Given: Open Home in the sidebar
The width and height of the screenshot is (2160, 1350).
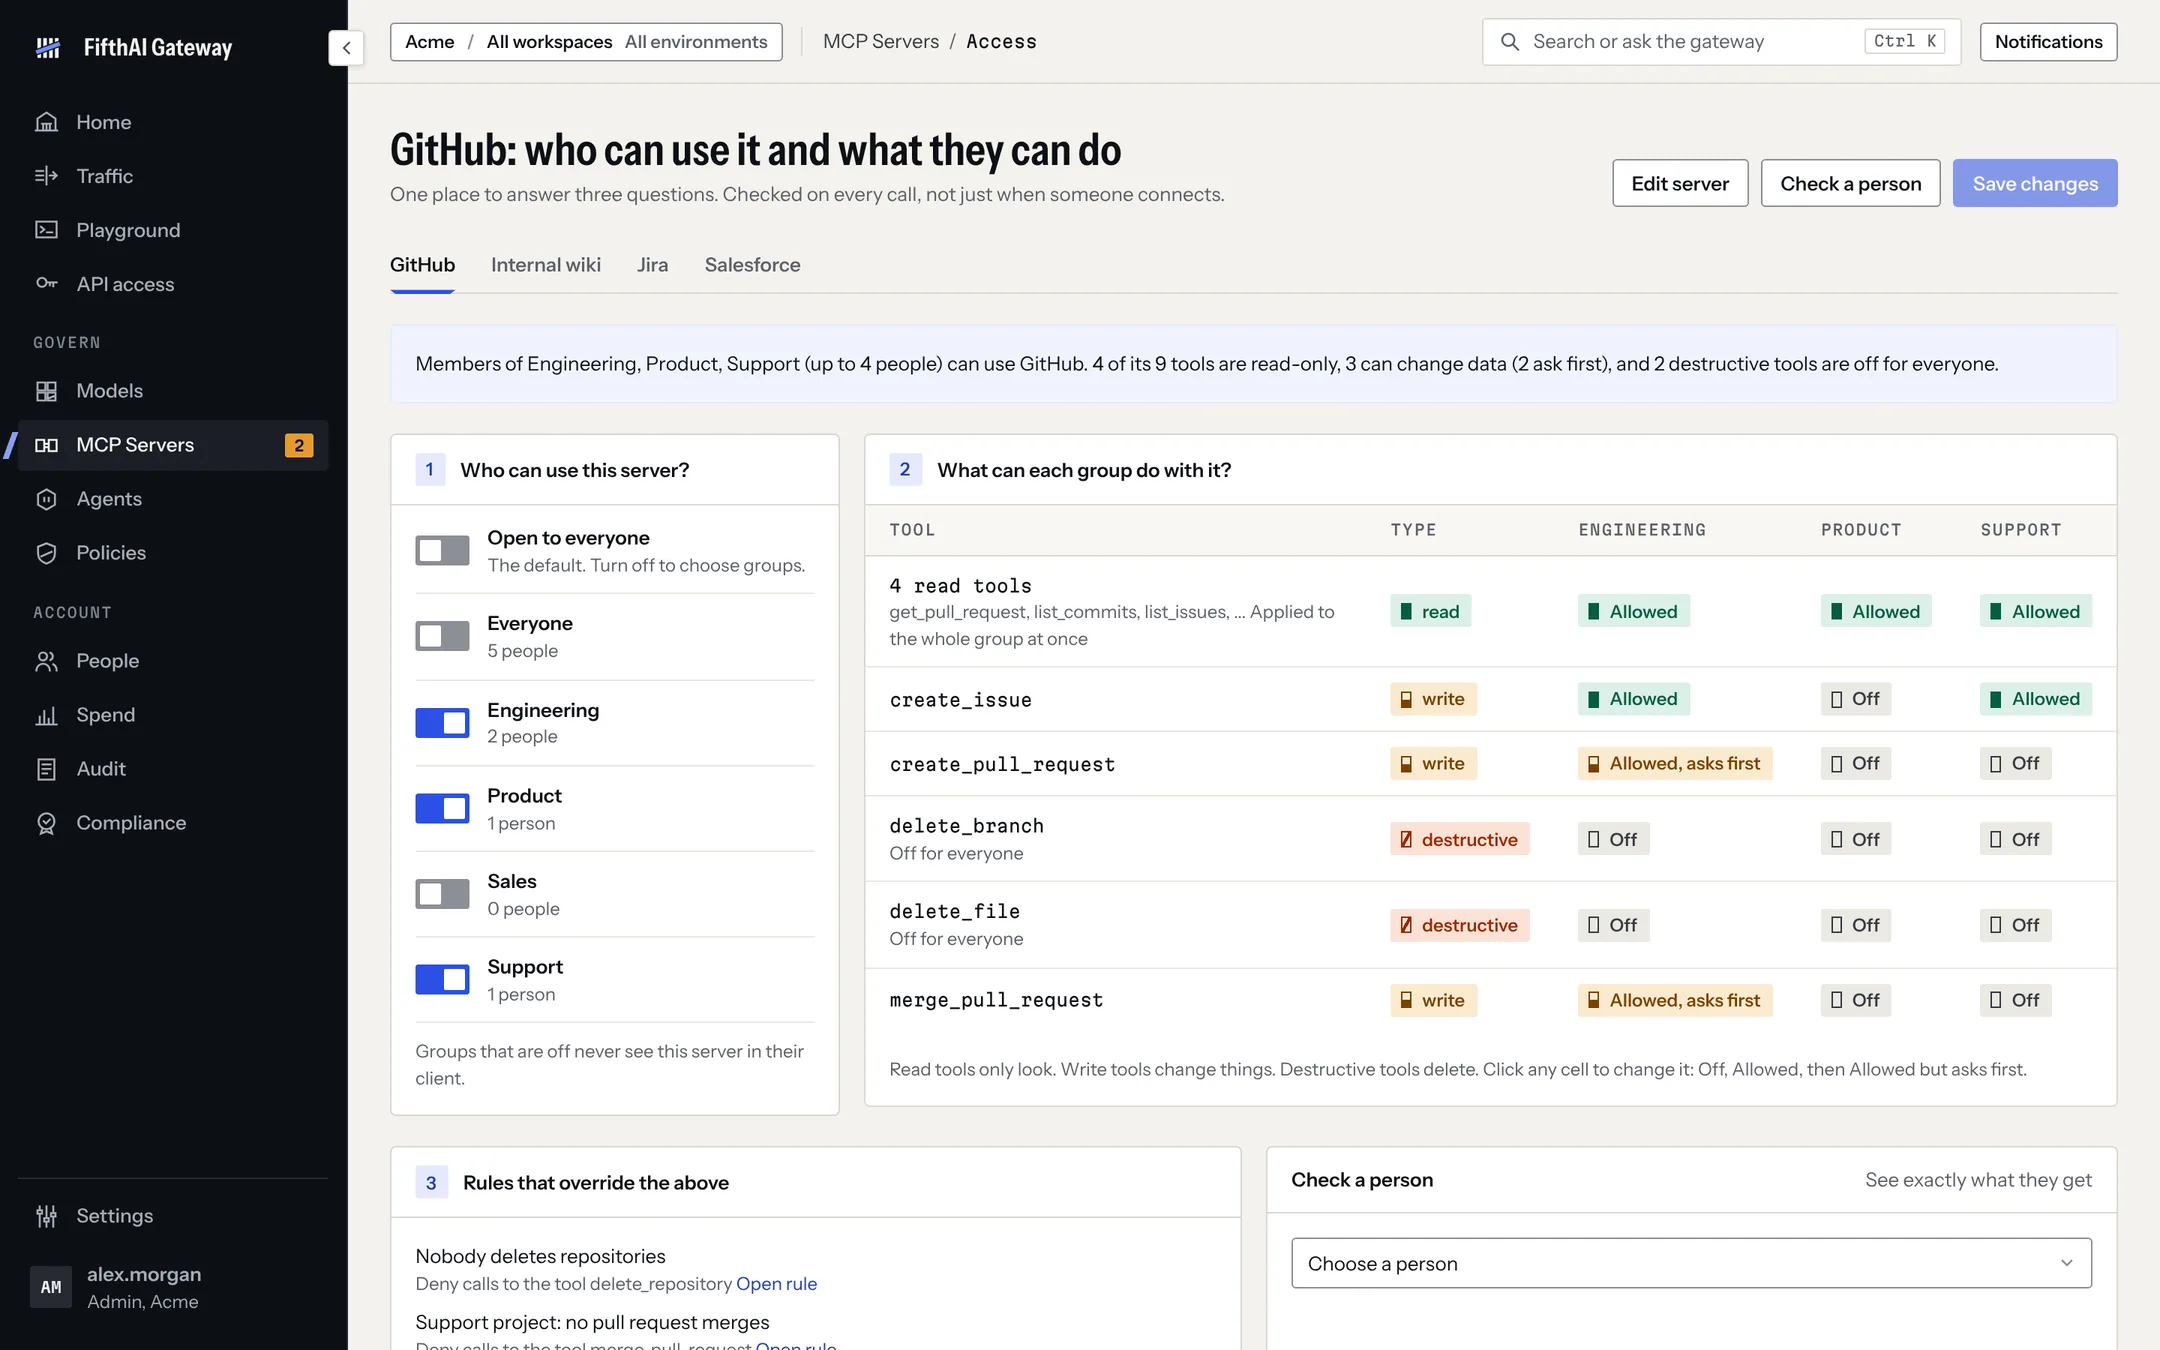Looking at the screenshot, I should pyautogui.click(x=173, y=122).
